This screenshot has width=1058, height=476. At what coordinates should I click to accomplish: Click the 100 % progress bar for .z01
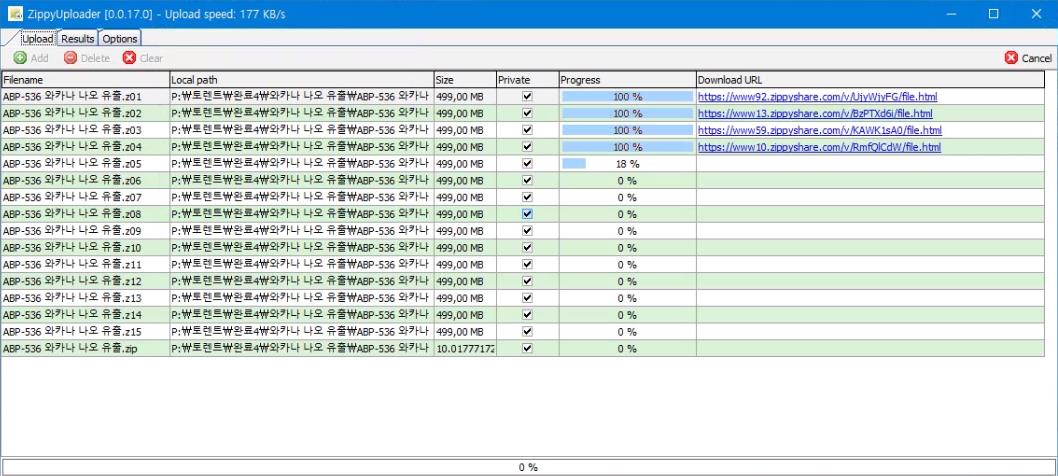click(628, 97)
